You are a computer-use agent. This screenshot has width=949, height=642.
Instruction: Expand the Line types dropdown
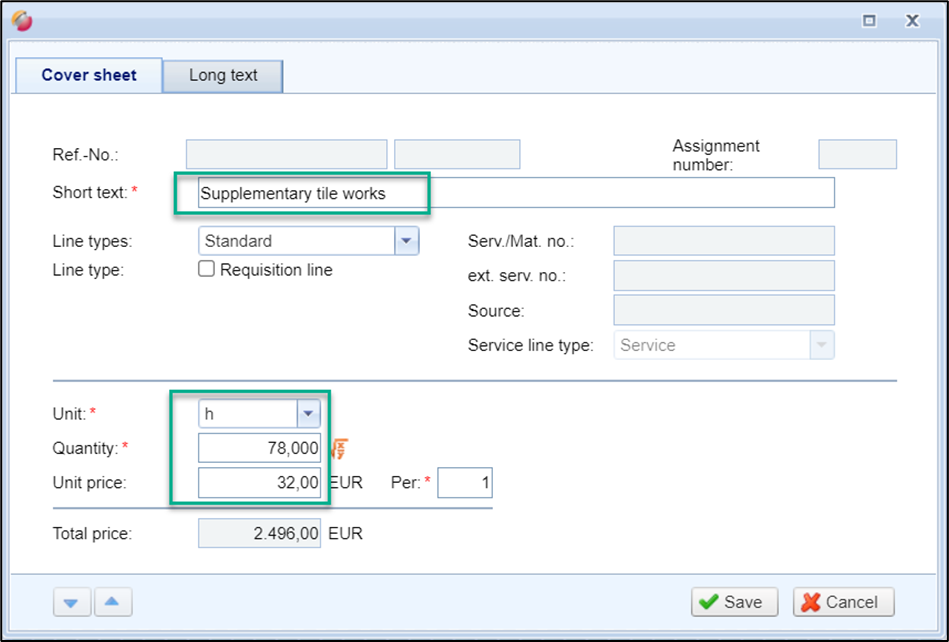[x=406, y=241]
